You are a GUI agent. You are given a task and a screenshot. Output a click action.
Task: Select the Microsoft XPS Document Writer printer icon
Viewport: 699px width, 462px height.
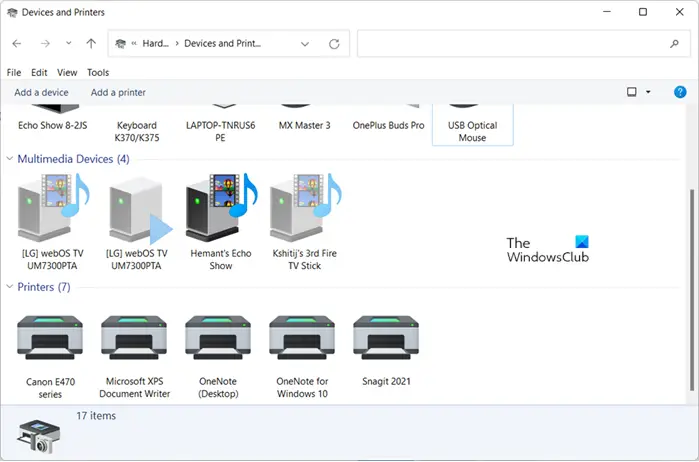click(x=134, y=338)
